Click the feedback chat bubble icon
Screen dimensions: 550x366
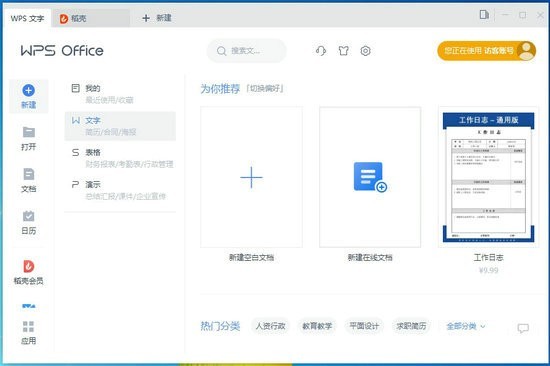pyautogui.click(x=523, y=328)
